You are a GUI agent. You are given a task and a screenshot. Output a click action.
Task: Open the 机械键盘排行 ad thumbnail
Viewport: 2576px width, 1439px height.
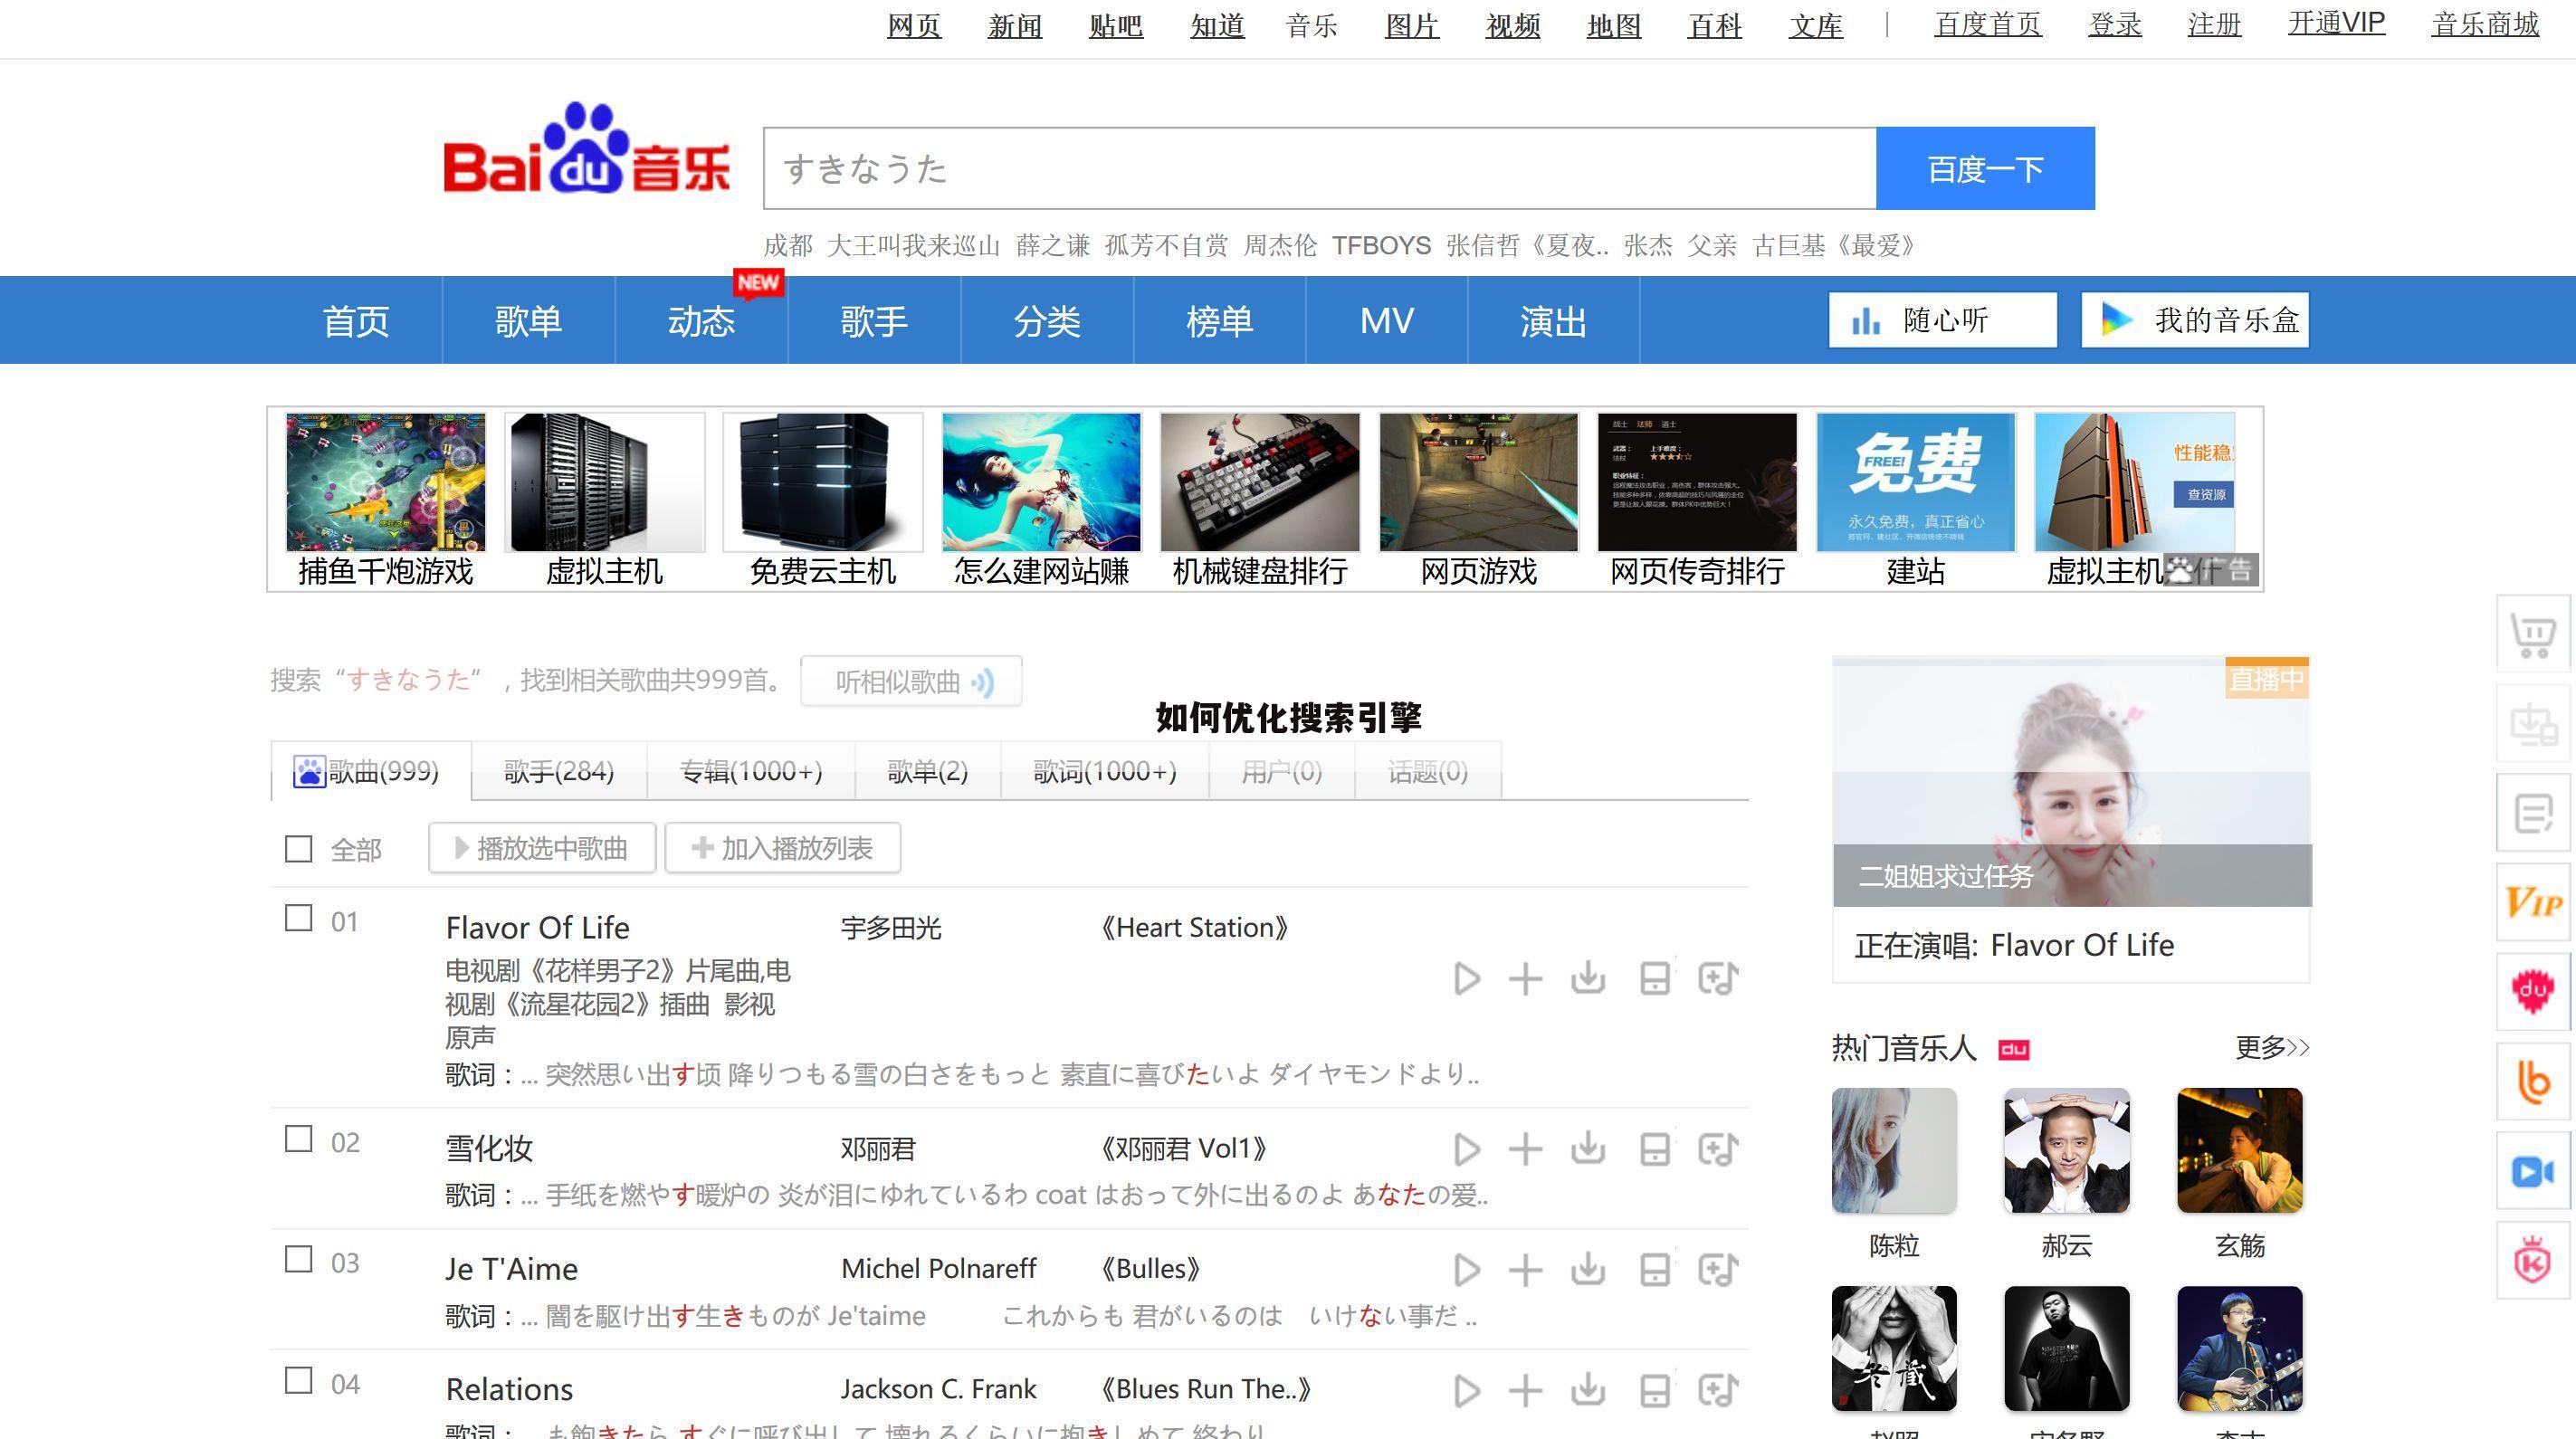click(1260, 482)
